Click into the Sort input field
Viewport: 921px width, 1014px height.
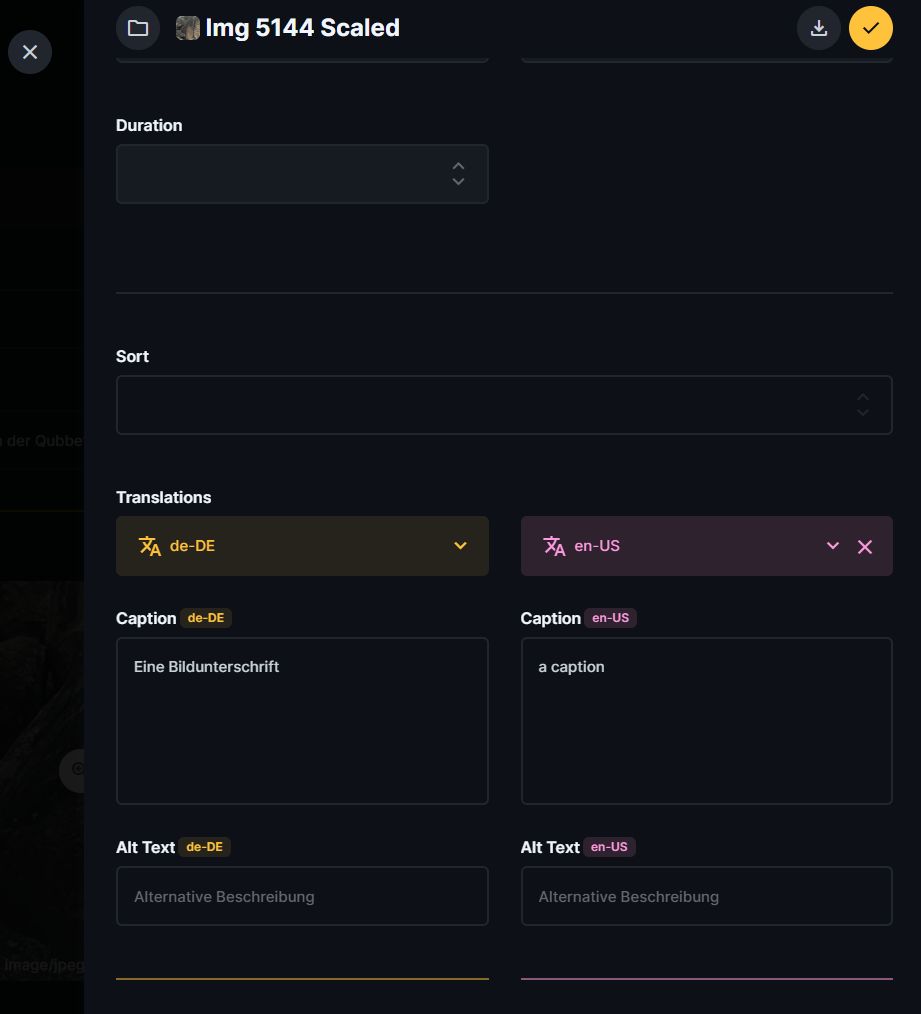[x=480, y=405]
